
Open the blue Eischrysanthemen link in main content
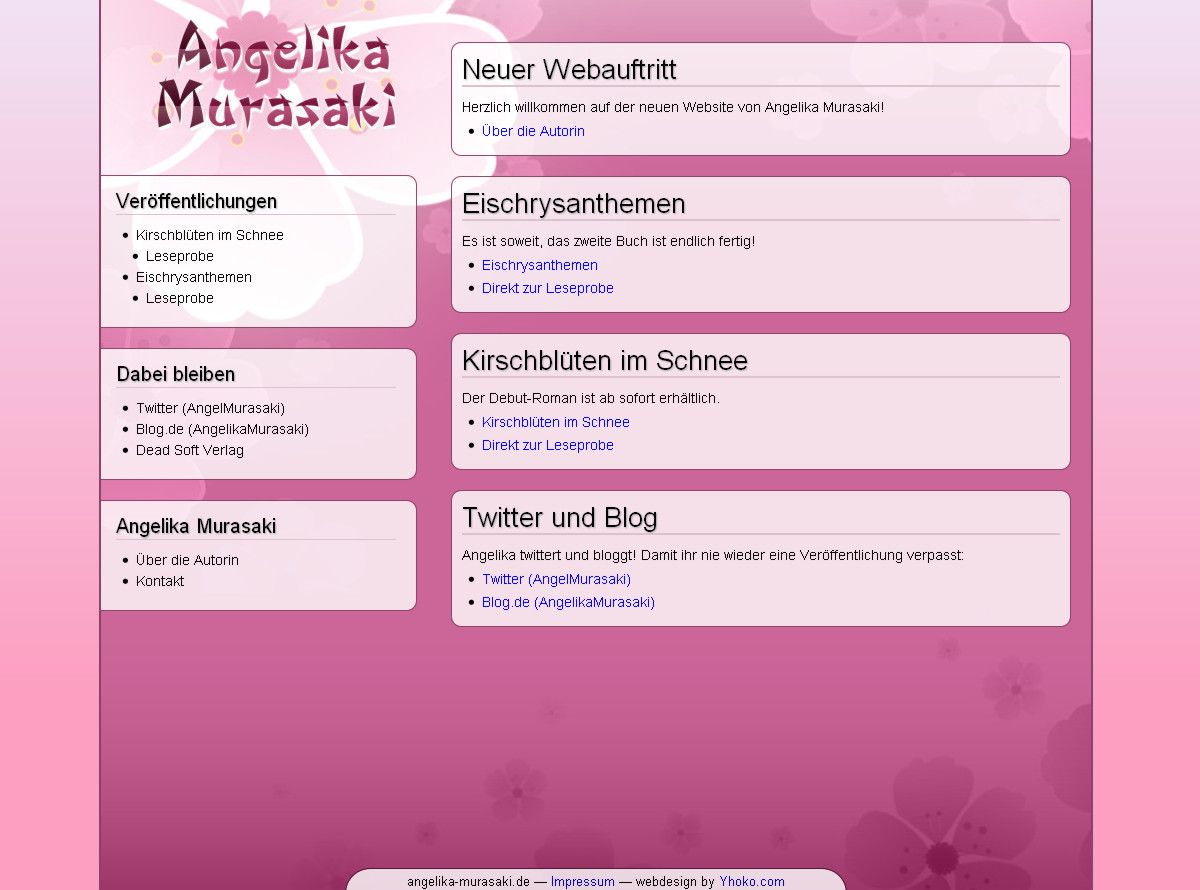[x=539, y=265]
